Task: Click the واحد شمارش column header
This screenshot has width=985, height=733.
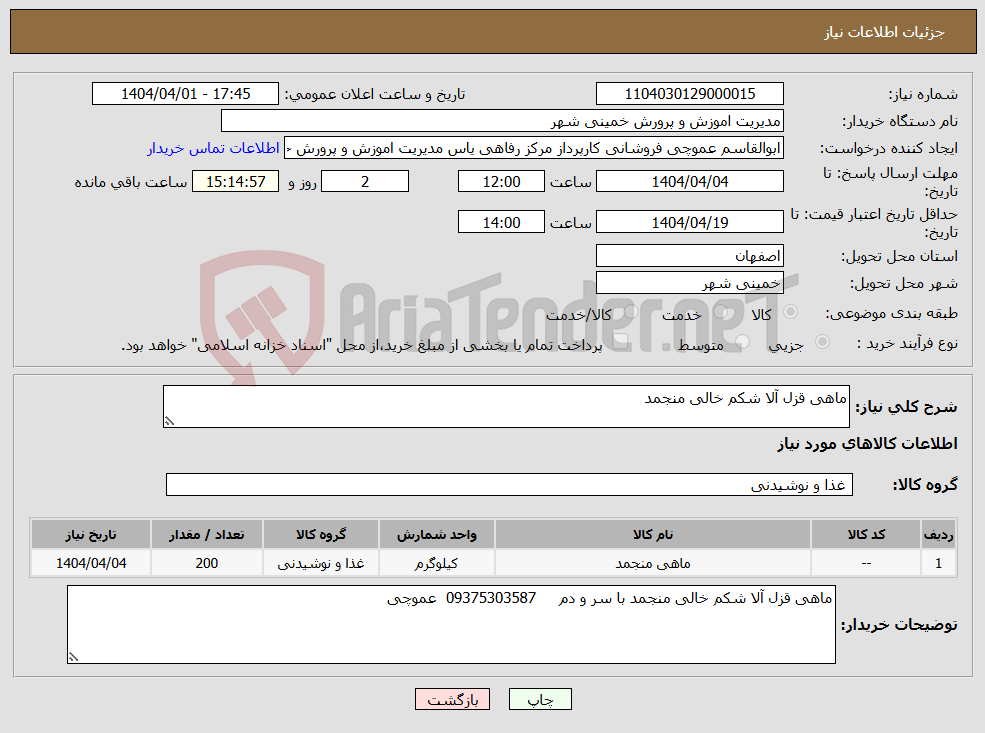Action: click(x=437, y=535)
